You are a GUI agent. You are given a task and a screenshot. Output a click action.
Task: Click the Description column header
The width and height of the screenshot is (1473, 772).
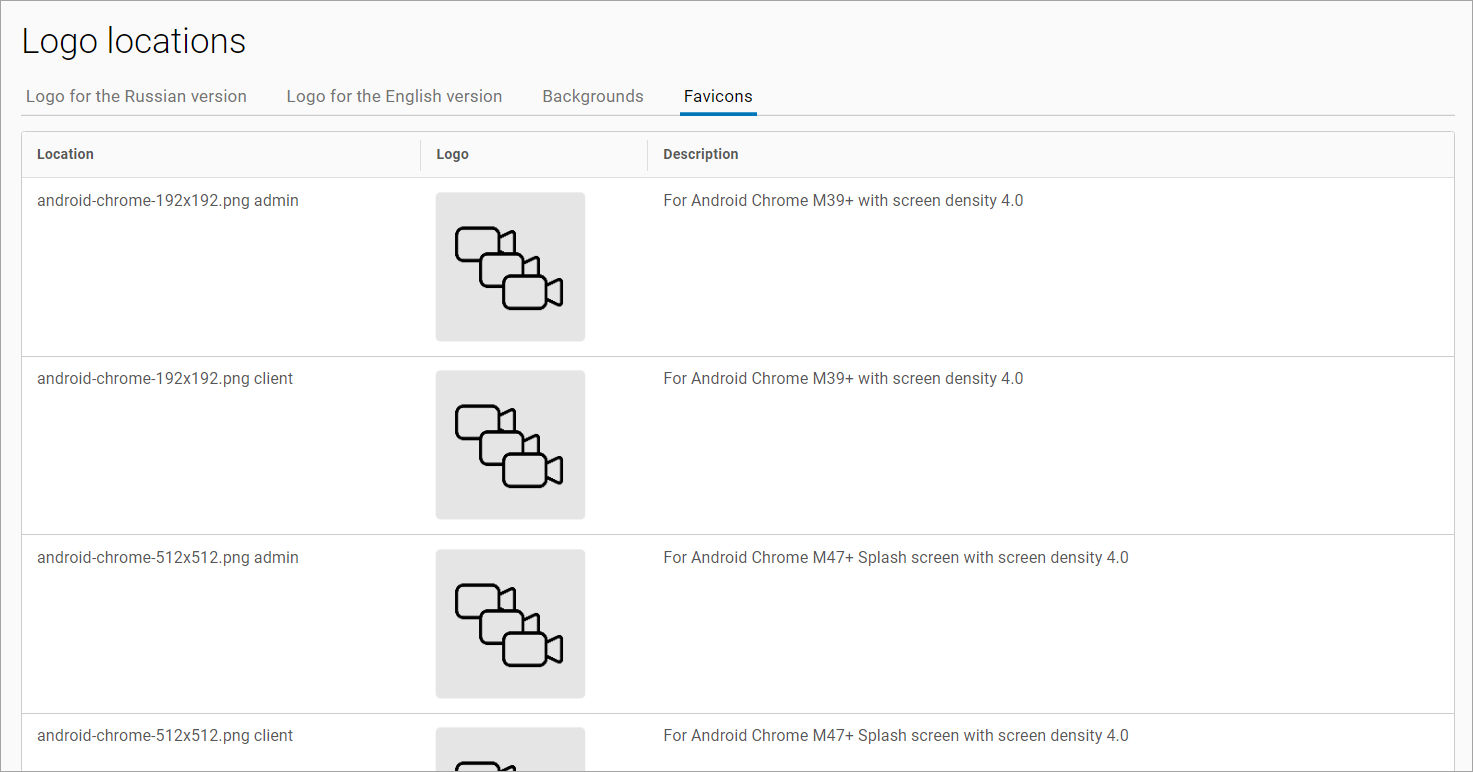700,154
